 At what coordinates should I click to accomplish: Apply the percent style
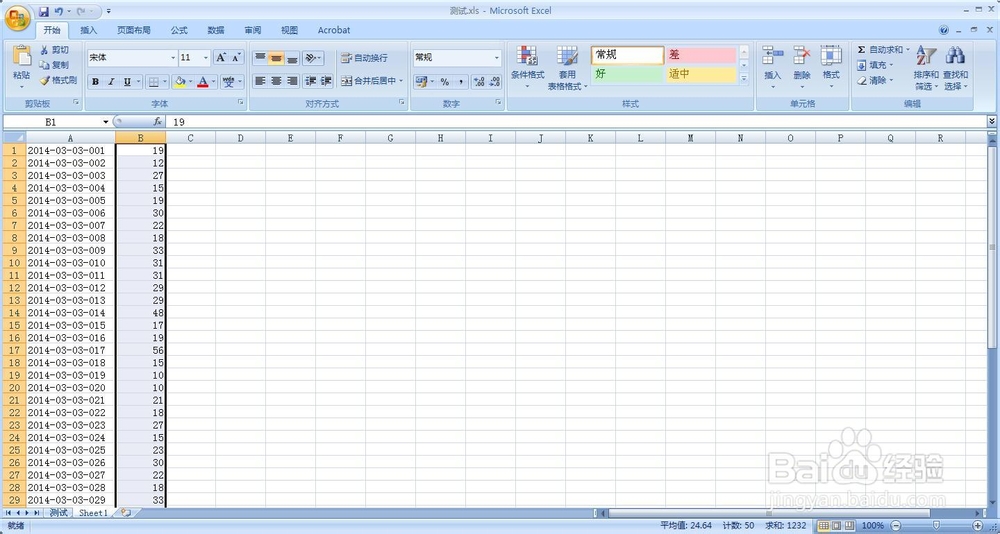[445, 82]
